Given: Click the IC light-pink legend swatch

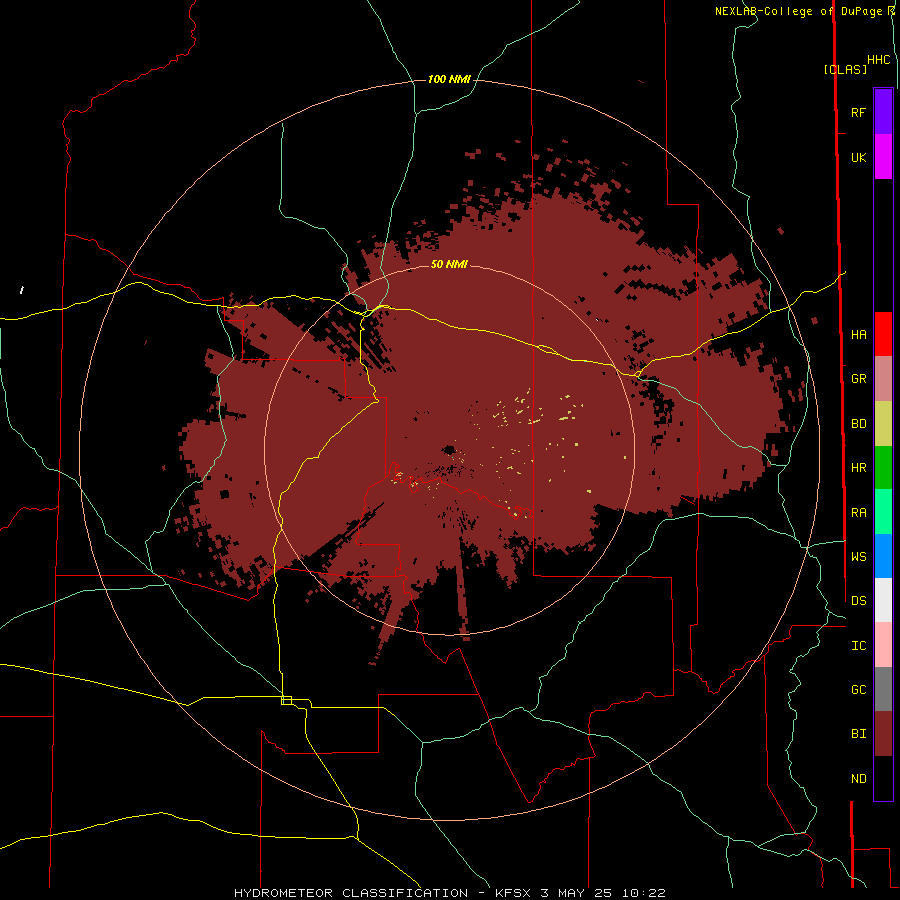Looking at the screenshot, I should (x=883, y=645).
